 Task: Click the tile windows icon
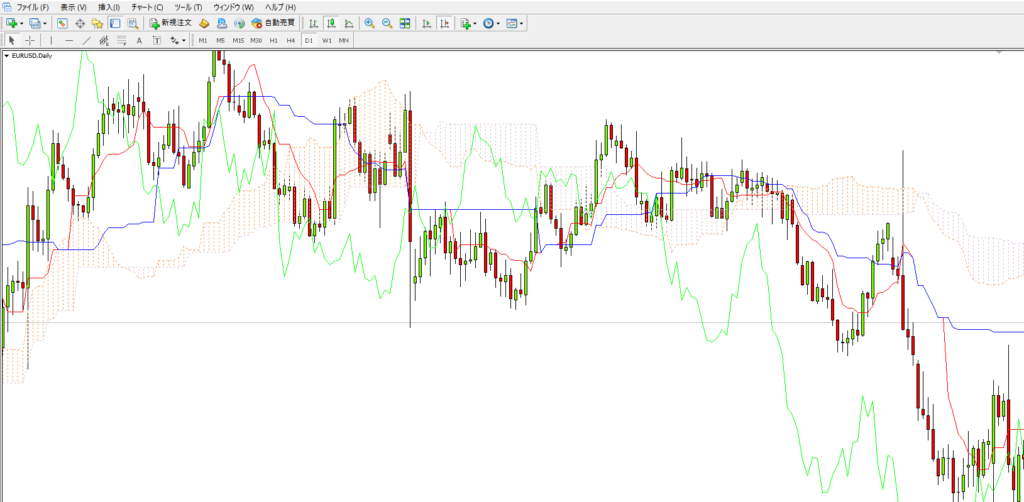405,23
